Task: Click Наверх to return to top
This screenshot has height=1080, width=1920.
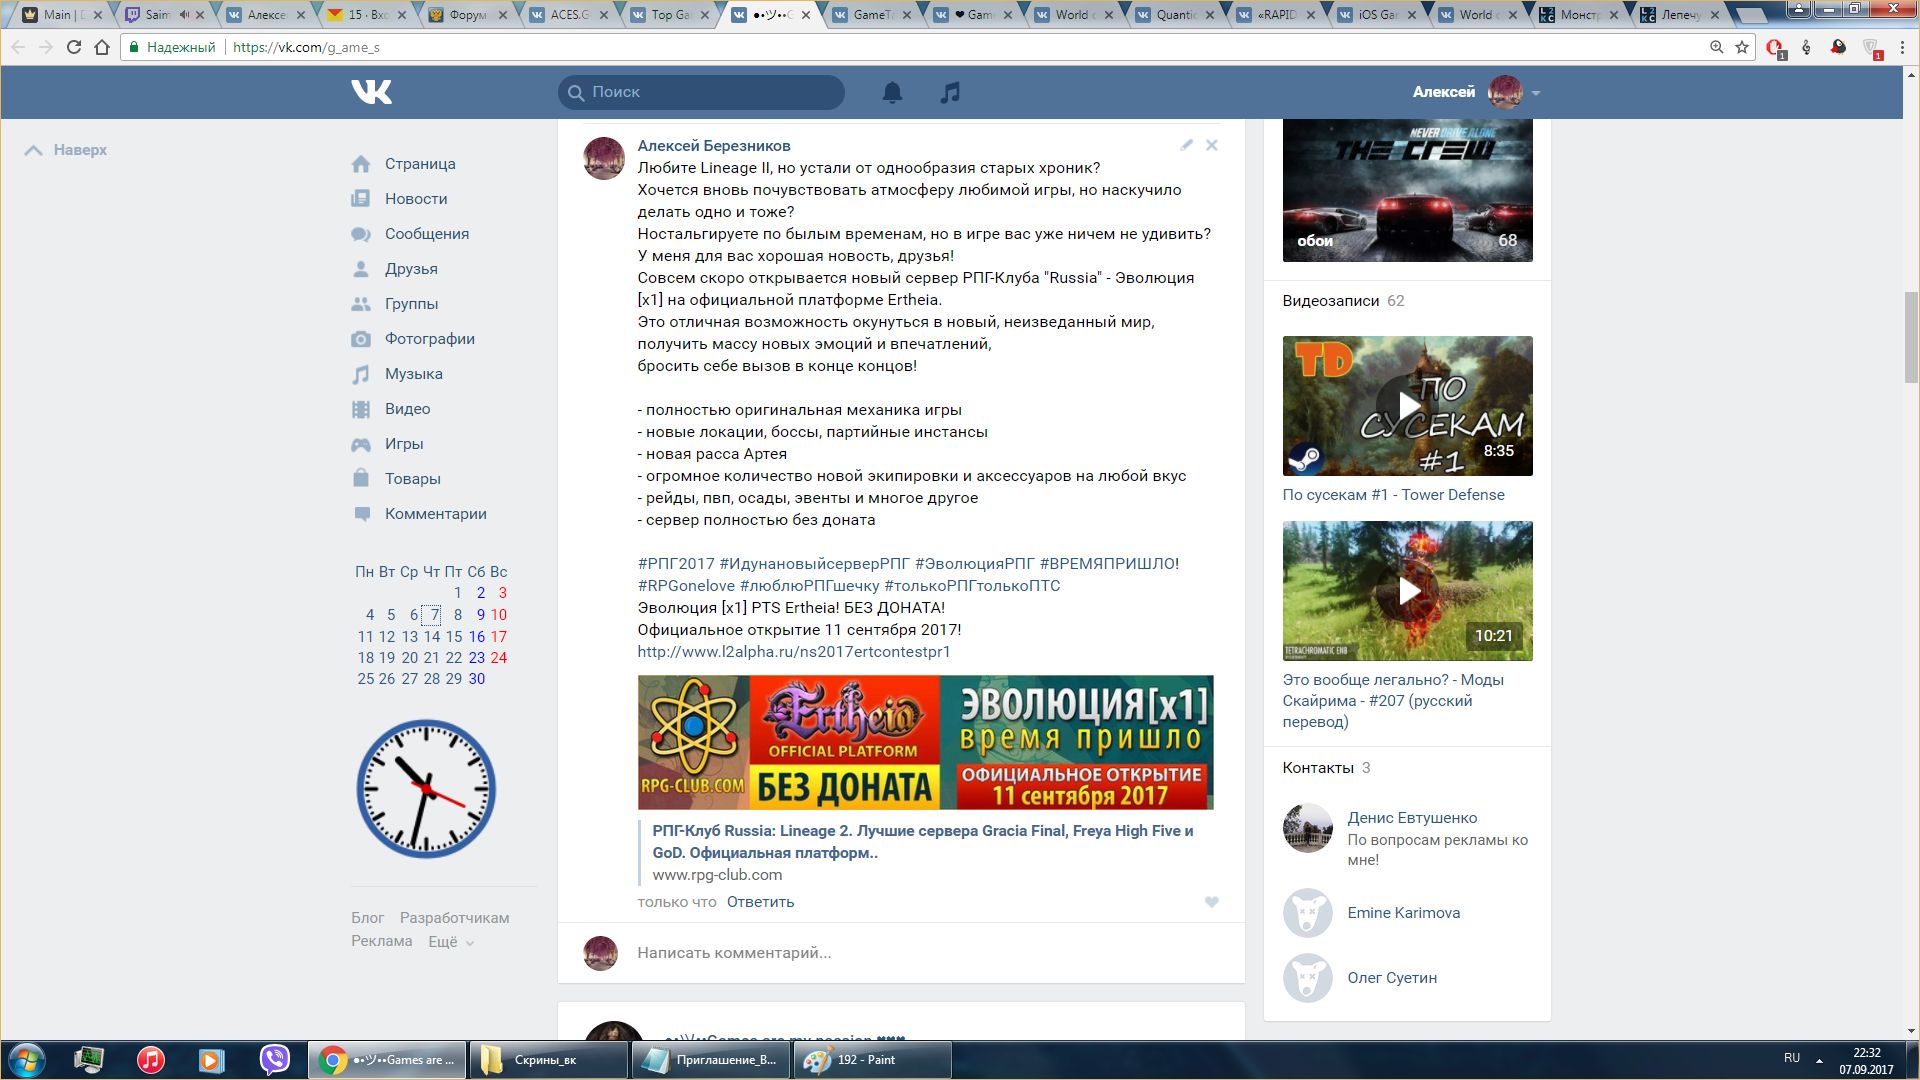Action: click(66, 150)
